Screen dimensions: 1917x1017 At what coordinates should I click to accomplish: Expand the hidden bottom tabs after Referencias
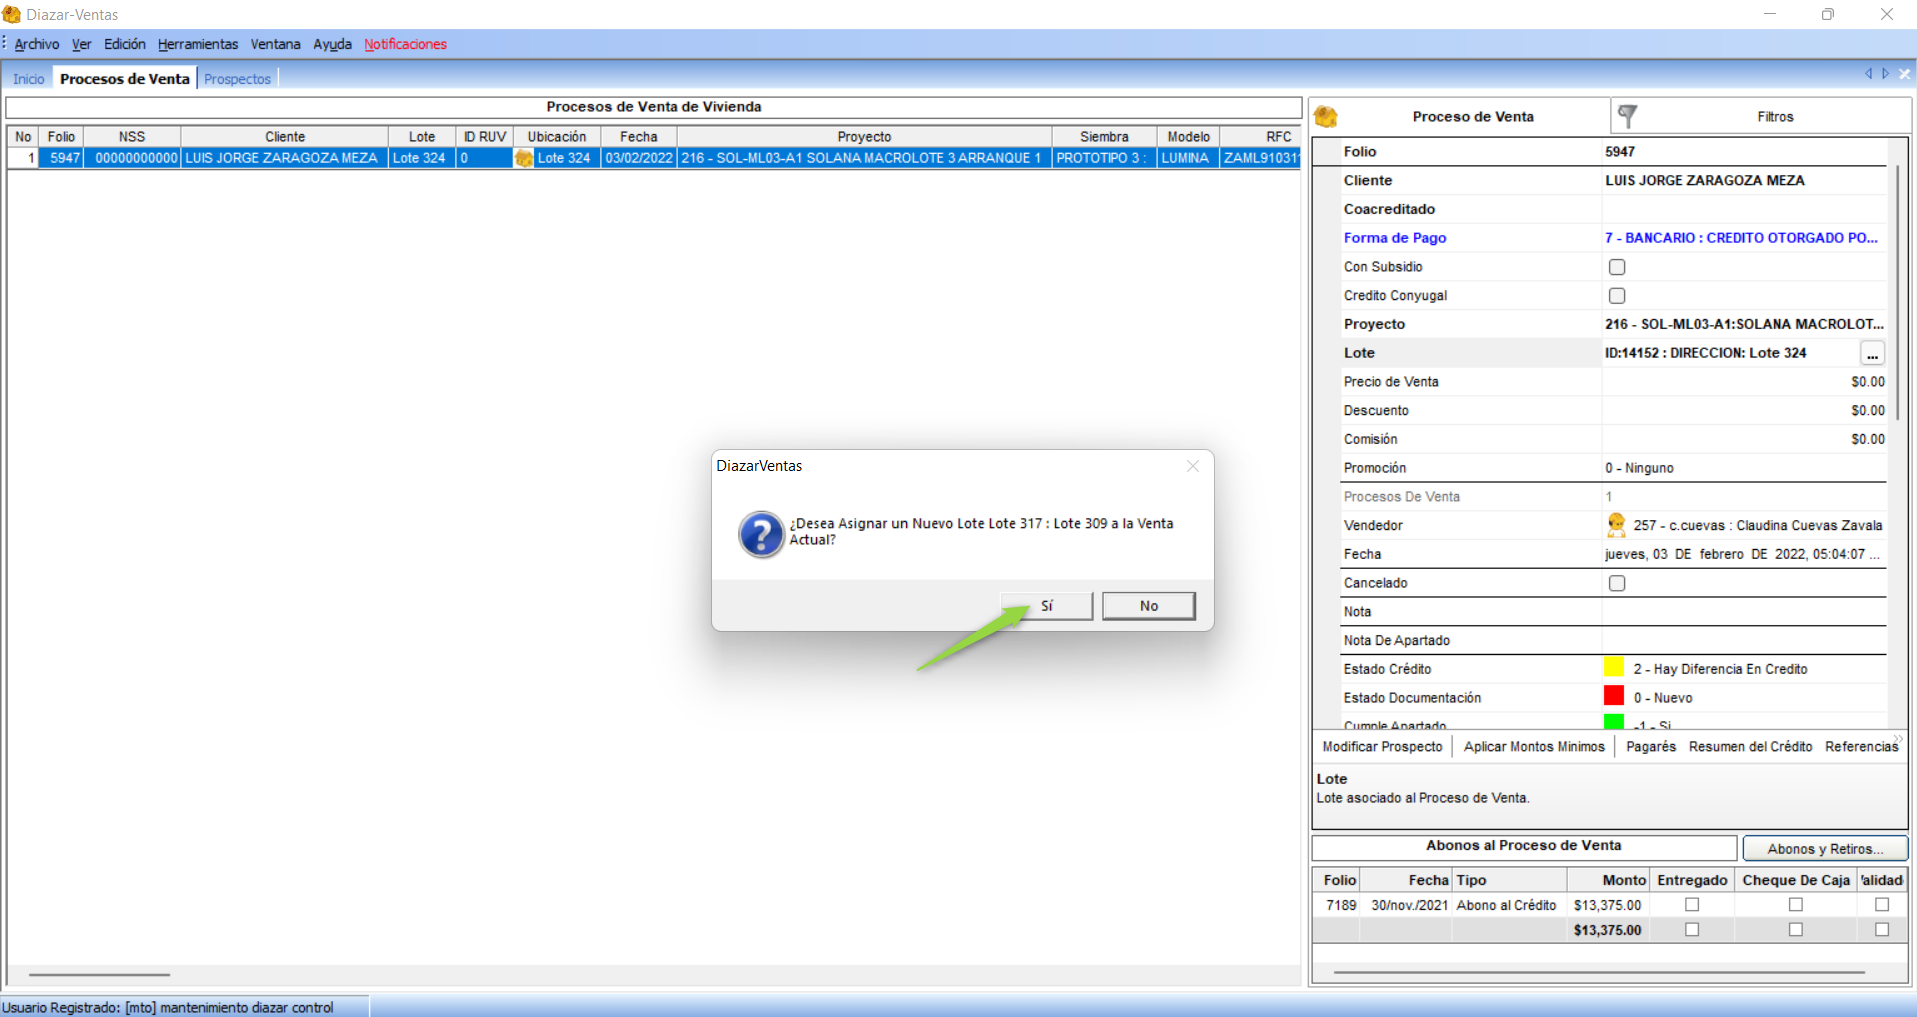[x=1899, y=740]
